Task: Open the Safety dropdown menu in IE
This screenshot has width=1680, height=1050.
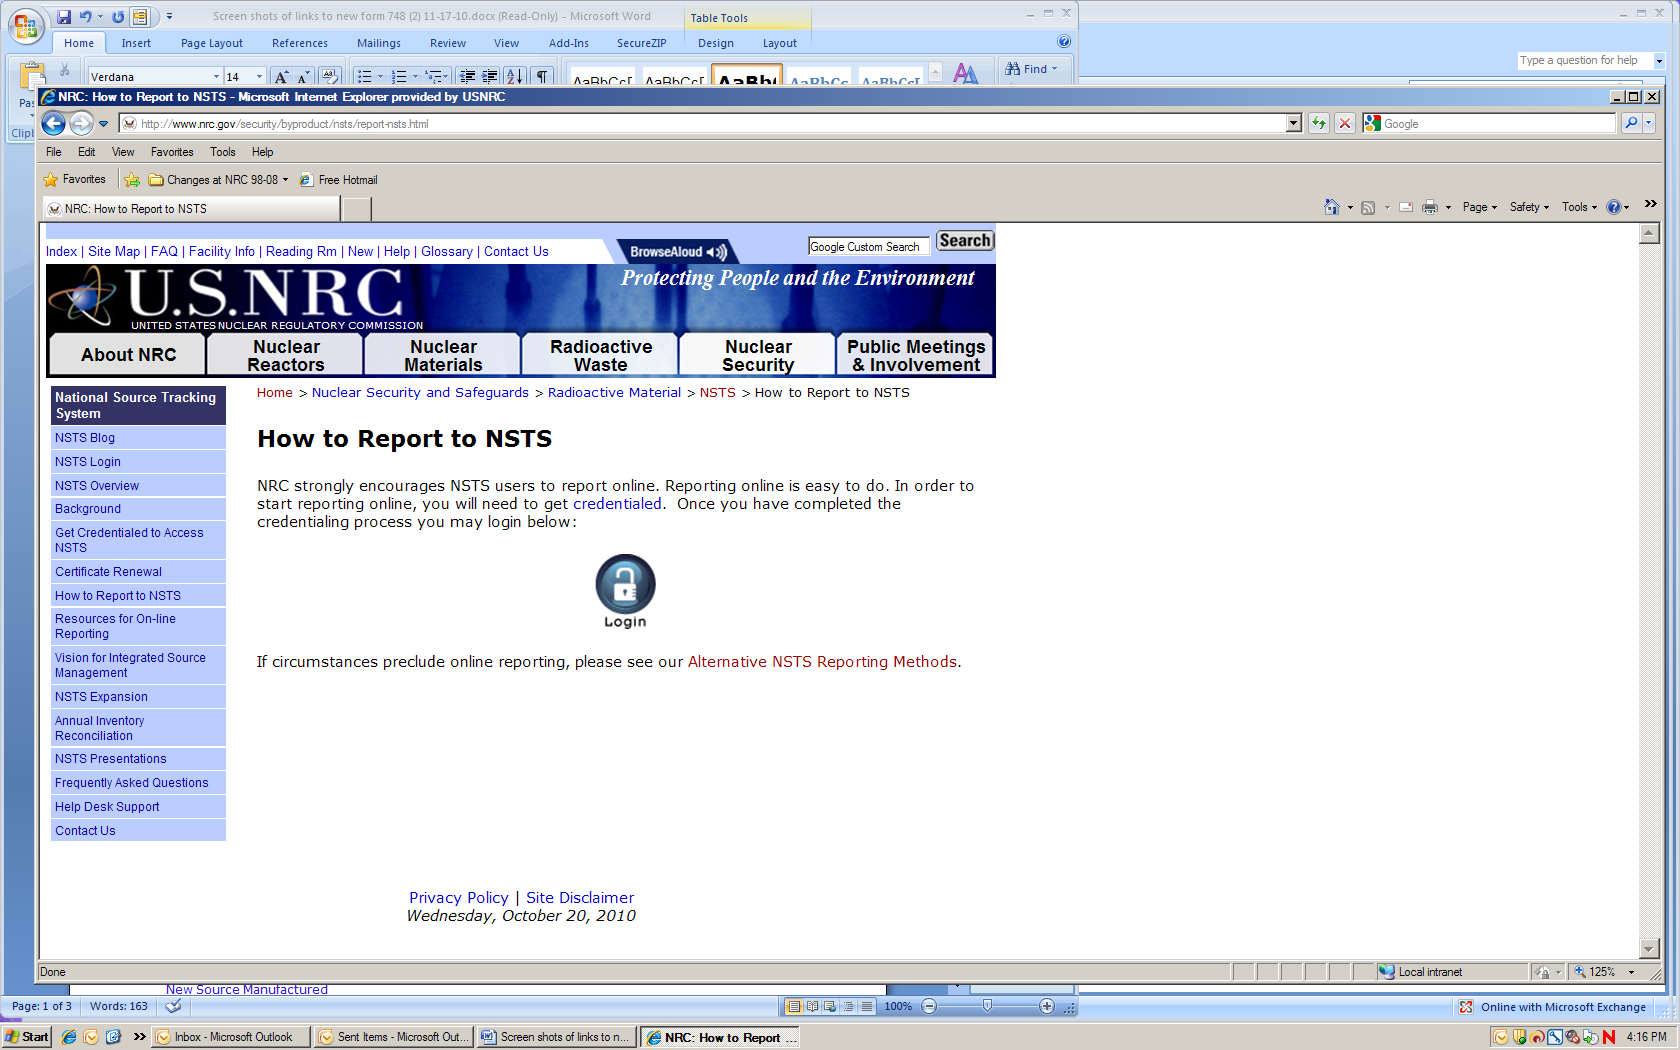Action: pos(1529,207)
